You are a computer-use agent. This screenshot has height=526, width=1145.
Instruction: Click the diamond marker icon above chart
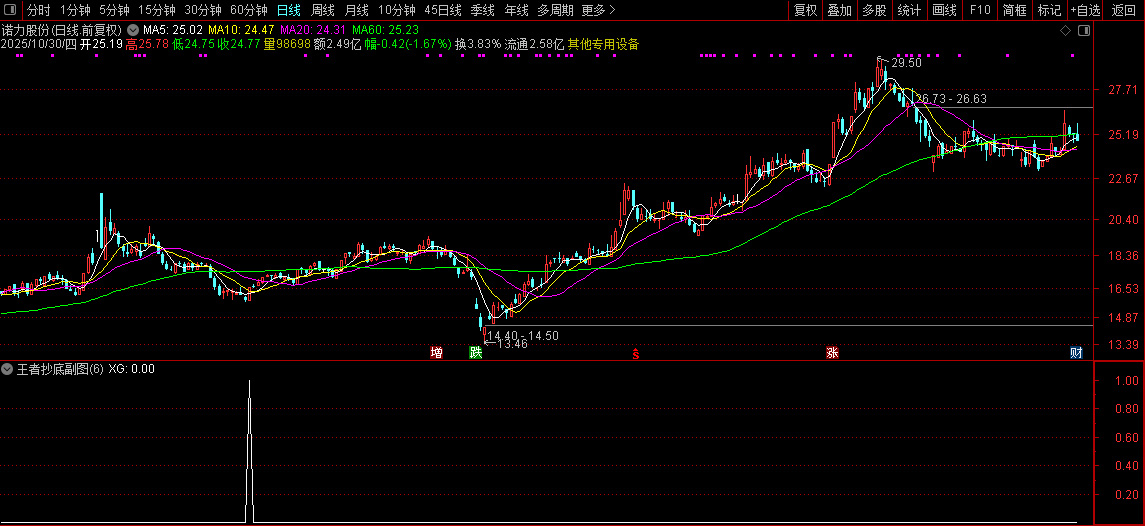(1065, 31)
